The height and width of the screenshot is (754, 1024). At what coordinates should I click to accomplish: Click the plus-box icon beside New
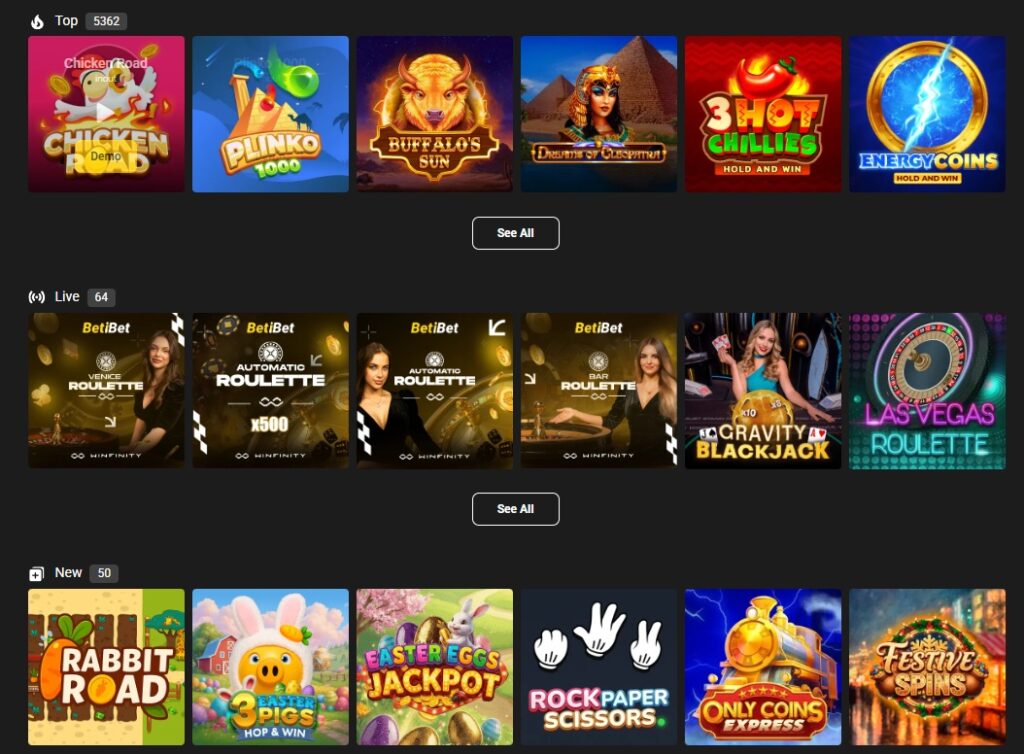click(x=37, y=573)
